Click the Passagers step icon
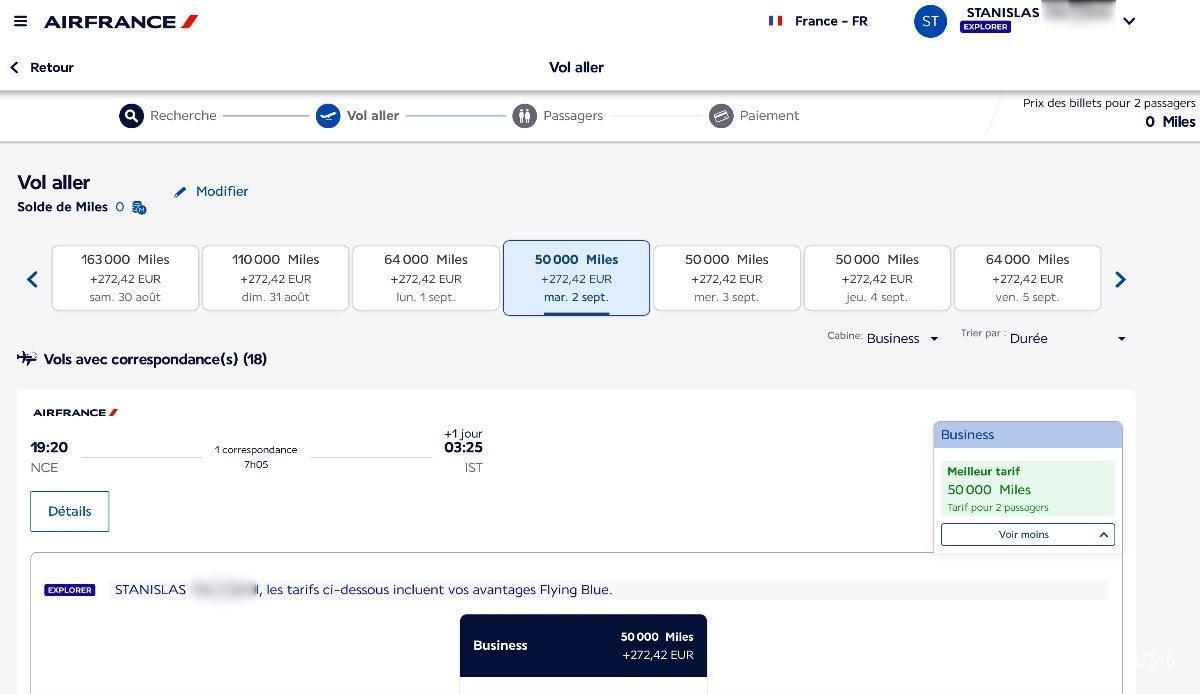This screenshot has width=1200, height=694. (x=525, y=116)
